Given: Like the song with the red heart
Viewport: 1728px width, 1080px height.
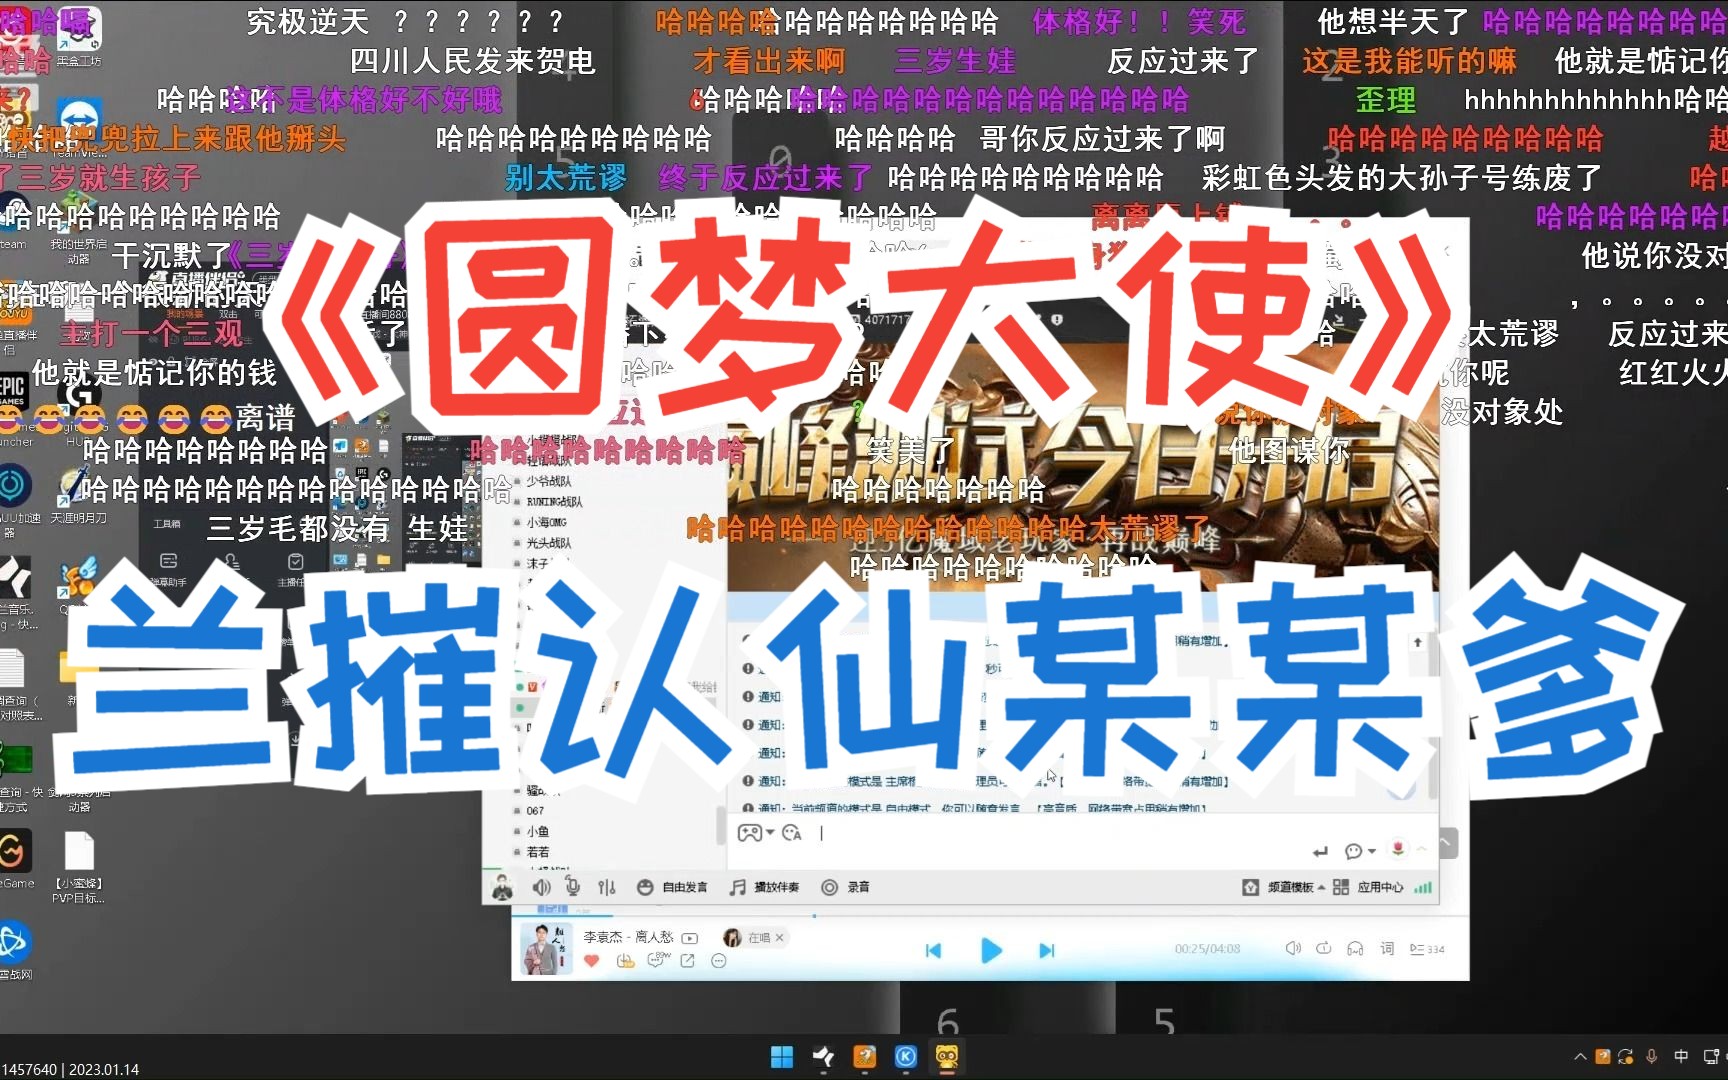Looking at the screenshot, I should point(592,961).
